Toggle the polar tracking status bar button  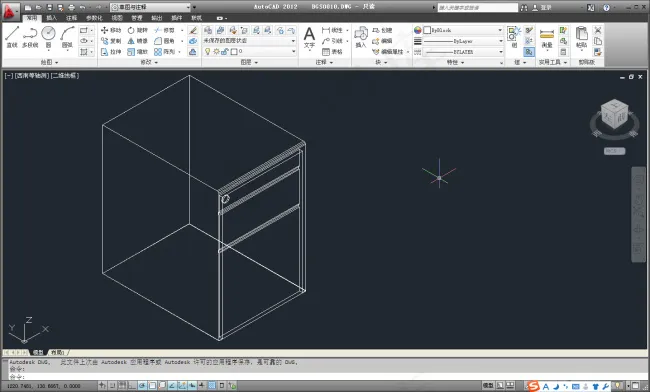tap(142, 386)
